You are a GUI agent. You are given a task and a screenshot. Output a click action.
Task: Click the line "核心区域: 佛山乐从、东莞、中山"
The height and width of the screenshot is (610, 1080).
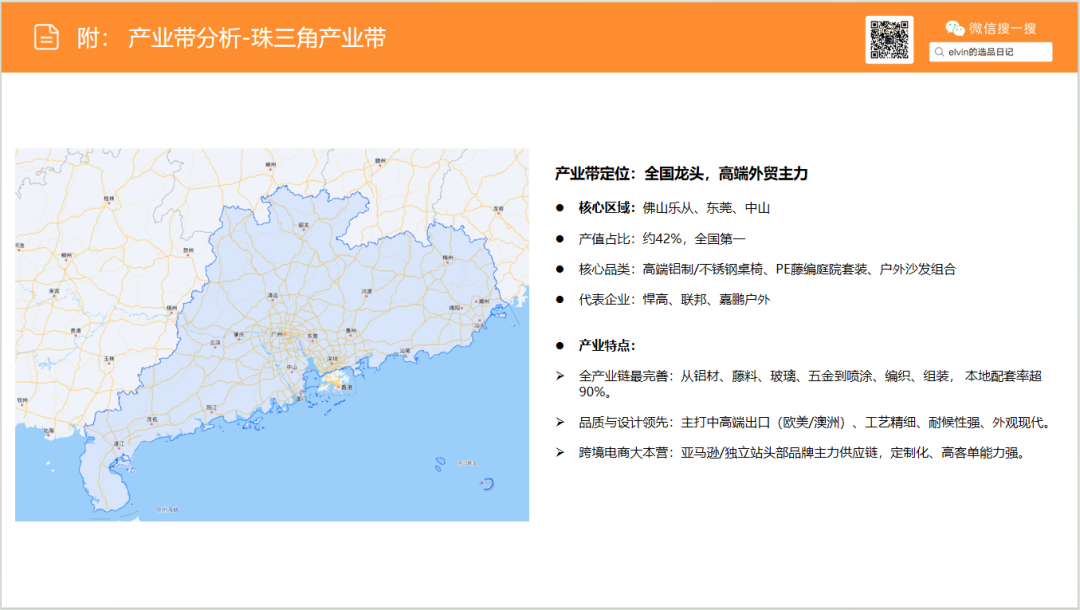(674, 208)
